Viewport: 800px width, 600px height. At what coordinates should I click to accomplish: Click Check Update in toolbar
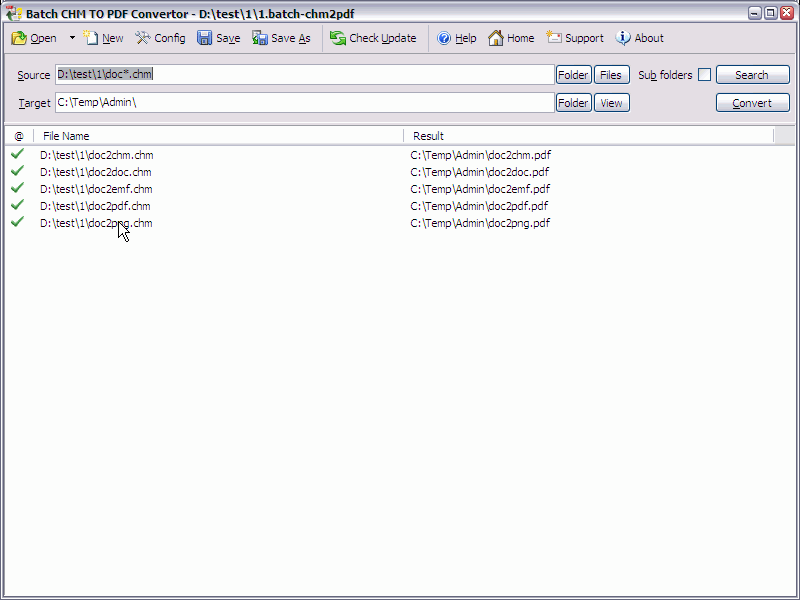click(373, 38)
